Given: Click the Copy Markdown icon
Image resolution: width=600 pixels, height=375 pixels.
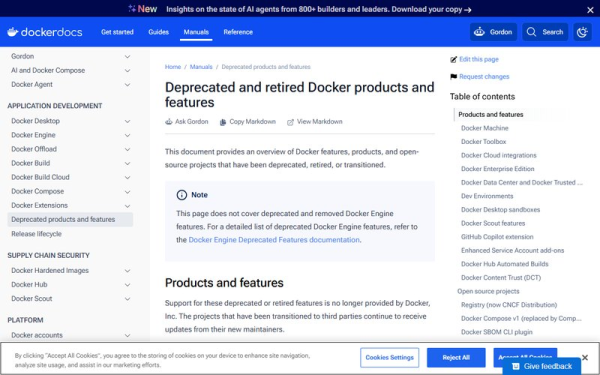Looking at the screenshot, I should [223, 122].
